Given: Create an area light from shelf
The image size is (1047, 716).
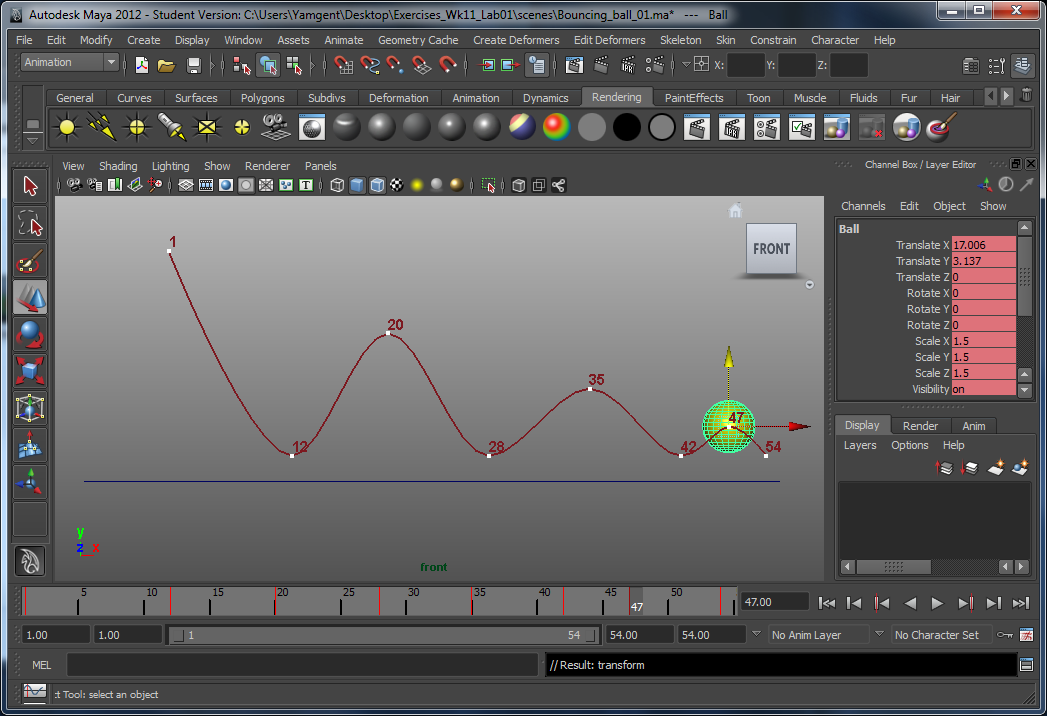Looking at the screenshot, I should pyautogui.click(x=207, y=127).
